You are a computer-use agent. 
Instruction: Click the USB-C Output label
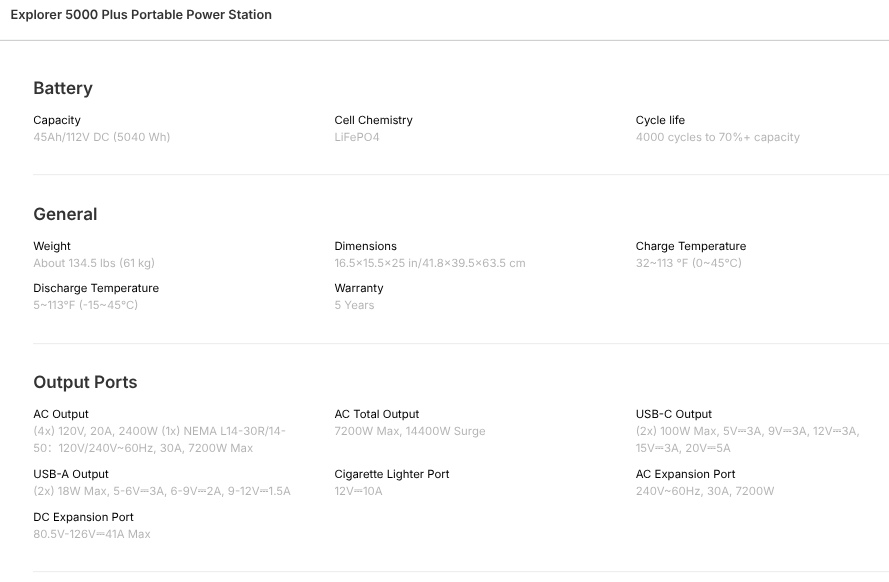pos(674,414)
